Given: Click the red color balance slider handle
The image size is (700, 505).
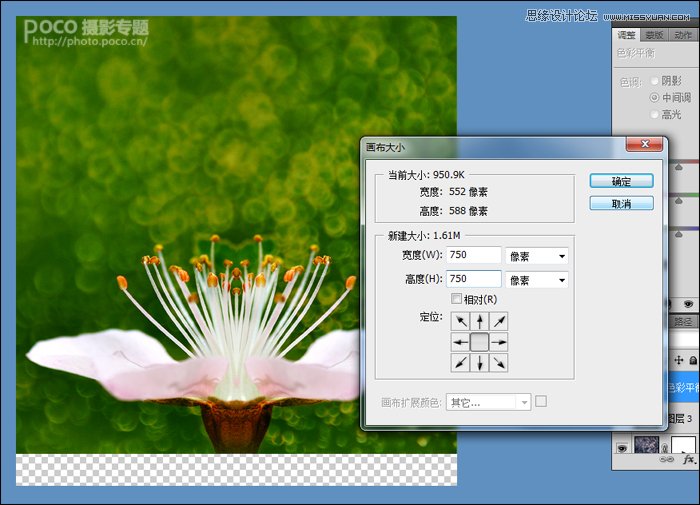Looking at the screenshot, I should click(679, 167).
